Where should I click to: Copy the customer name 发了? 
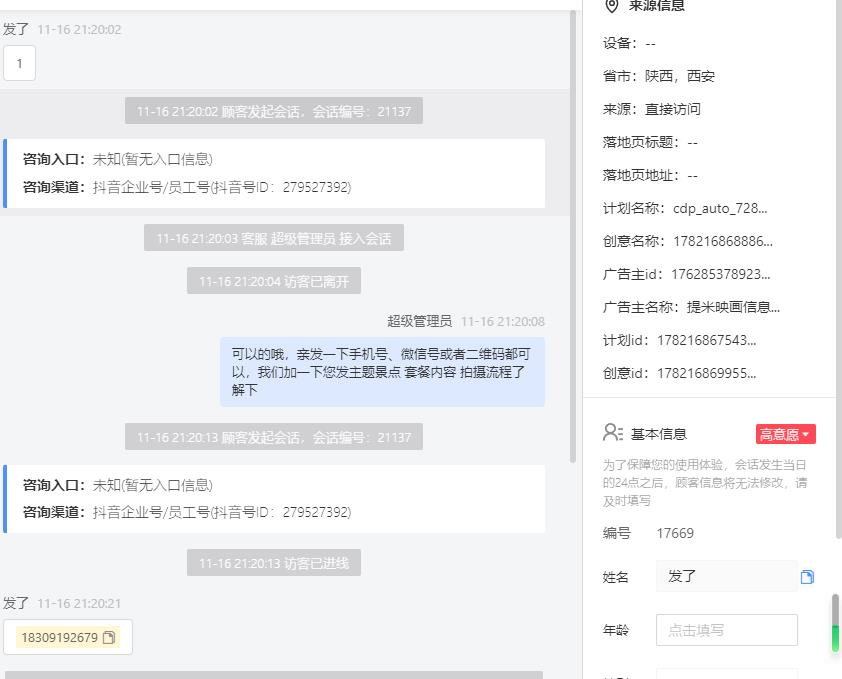click(807, 577)
